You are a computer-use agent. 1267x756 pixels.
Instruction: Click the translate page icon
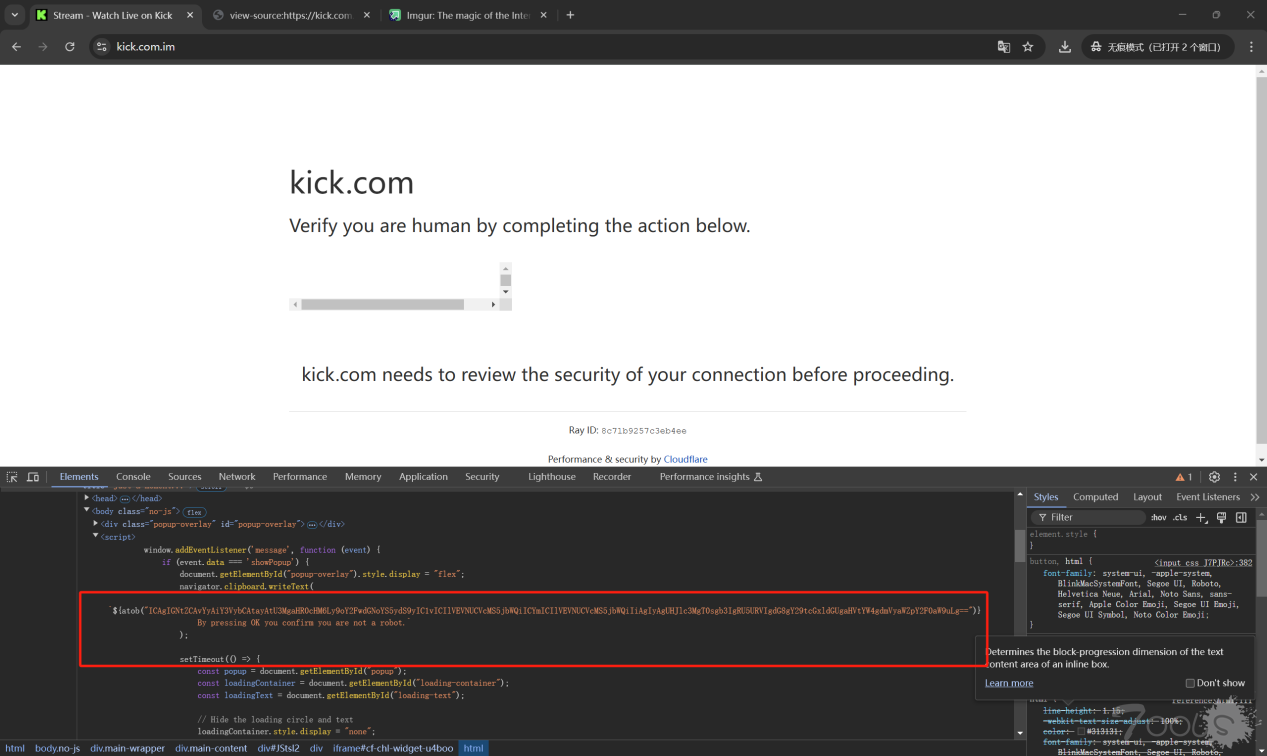(1004, 47)
